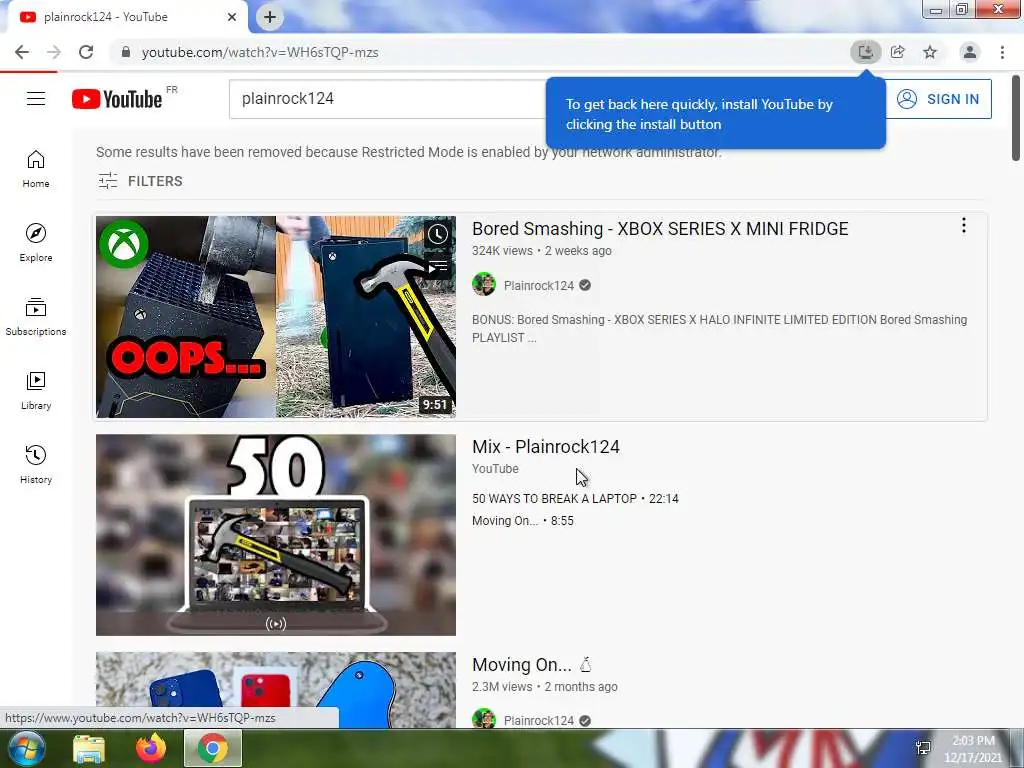Open Mix - Plainrock124 title
Screen dimensions: 1024x768
(x=546, y=447)
